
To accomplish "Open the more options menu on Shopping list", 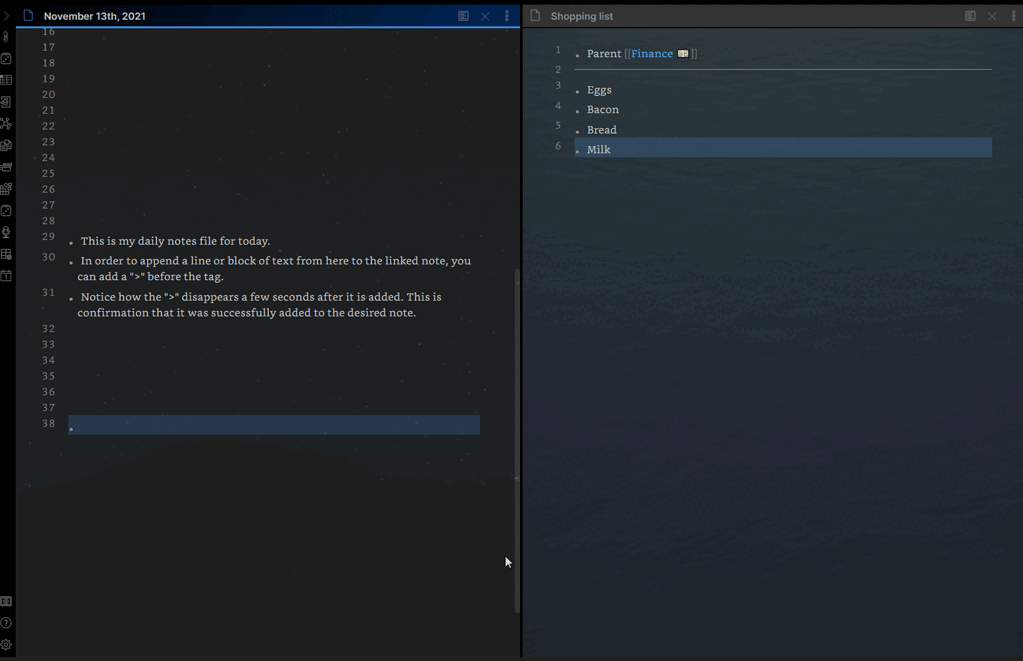I will click(x=1013, y=16).
